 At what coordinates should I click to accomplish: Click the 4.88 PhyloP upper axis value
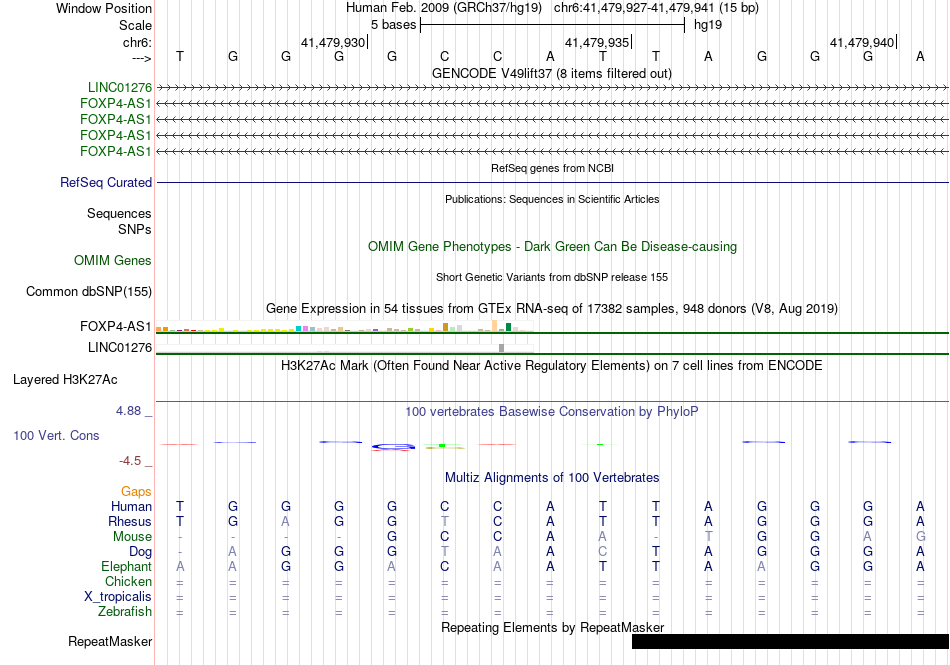pyautogui.click(x=128, y=411)
